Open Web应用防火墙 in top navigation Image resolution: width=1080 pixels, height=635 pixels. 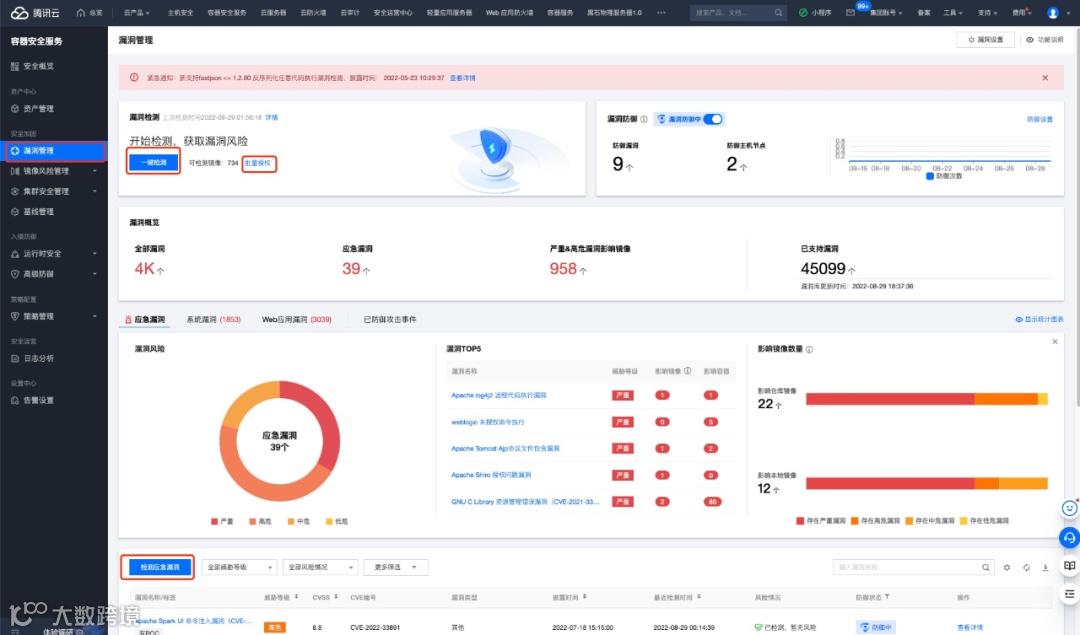(x=509, y=12)
